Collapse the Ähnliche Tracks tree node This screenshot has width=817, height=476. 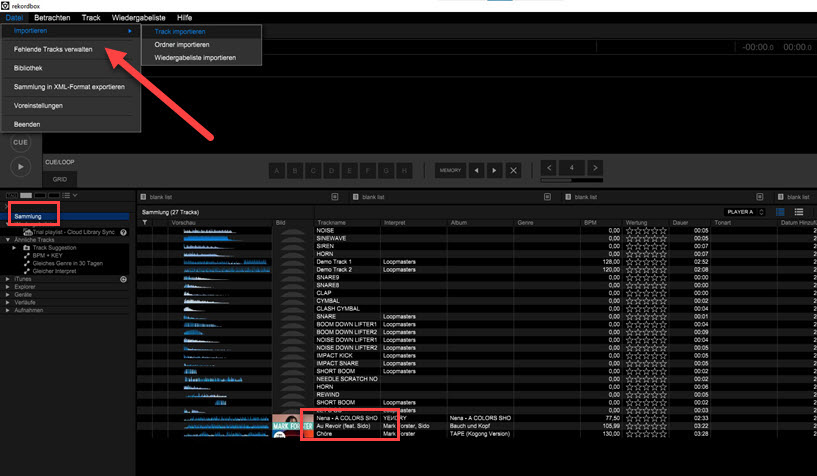point(8,240)
